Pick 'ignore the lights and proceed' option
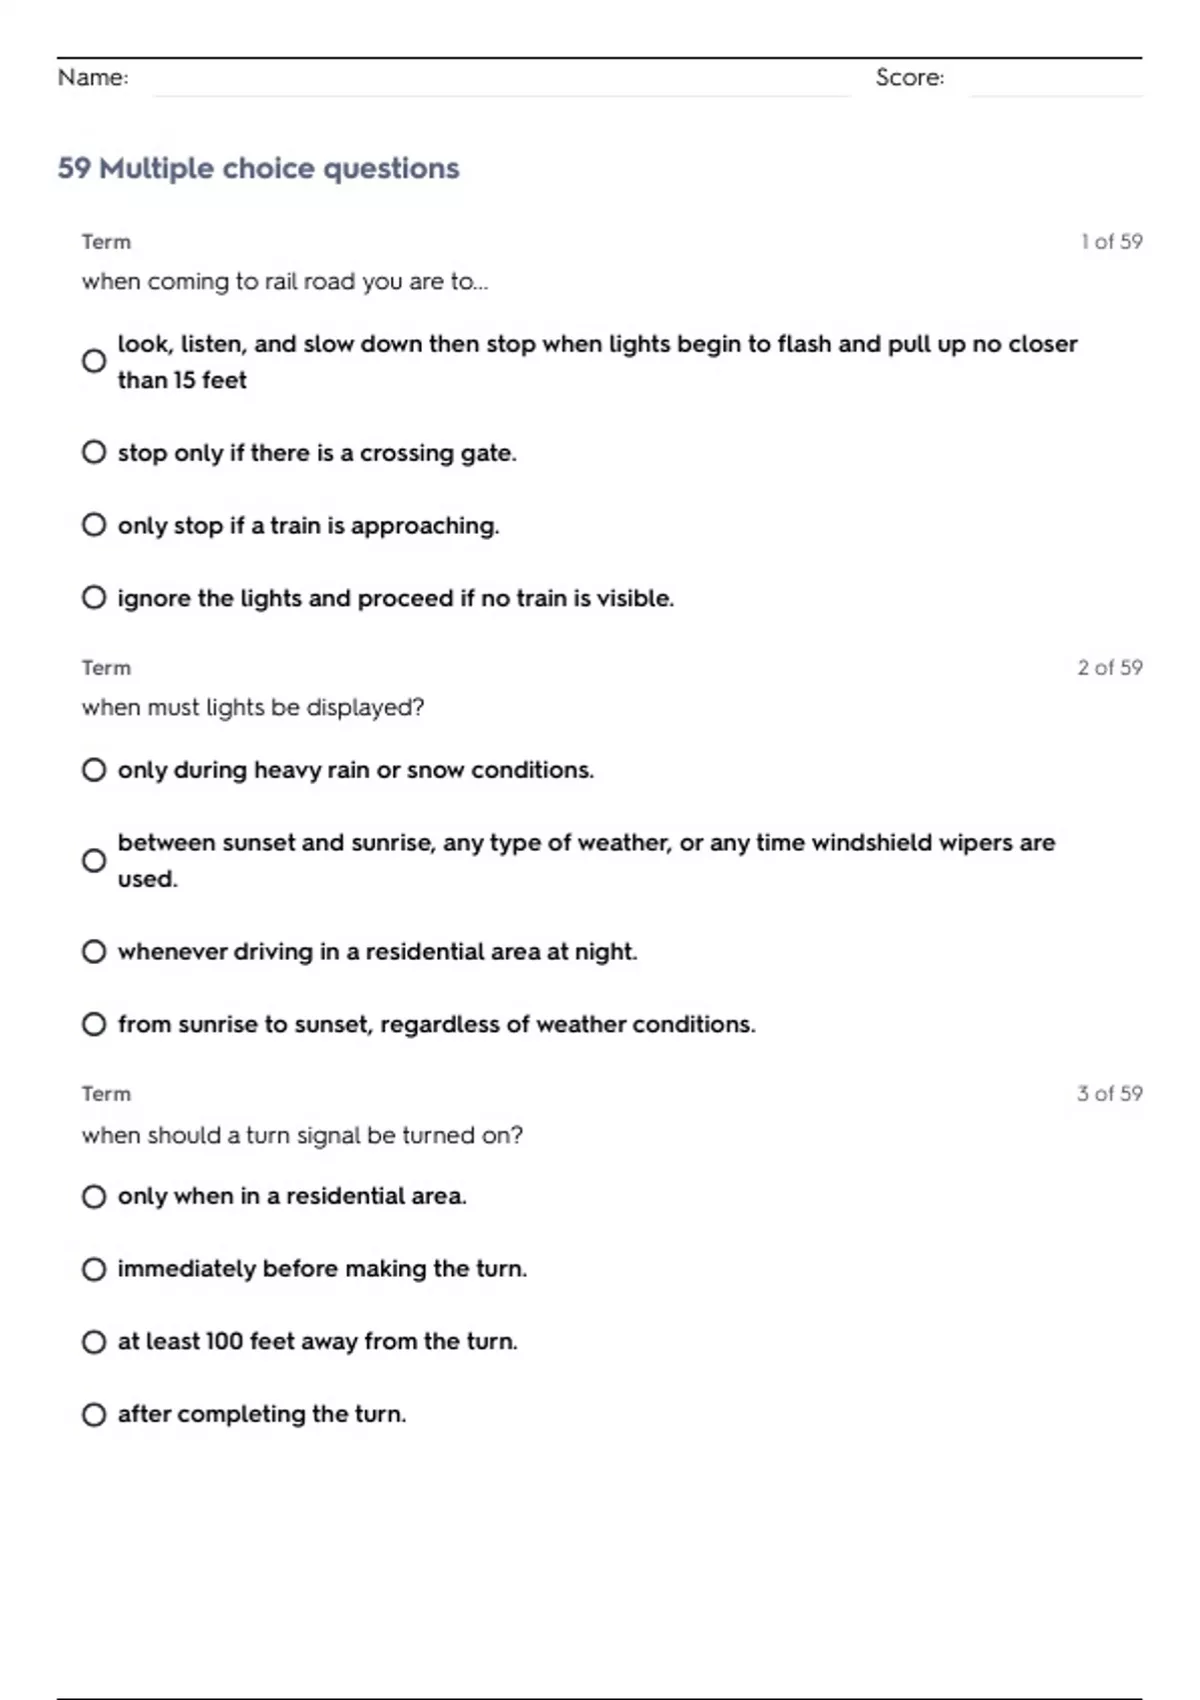The image size is (1200, 1700). tap(94, 598)
